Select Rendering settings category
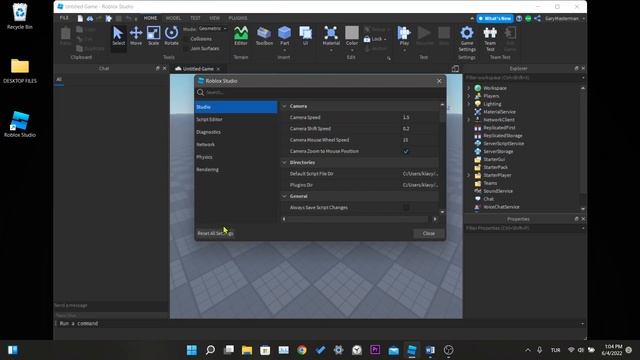 coord(236,170)
